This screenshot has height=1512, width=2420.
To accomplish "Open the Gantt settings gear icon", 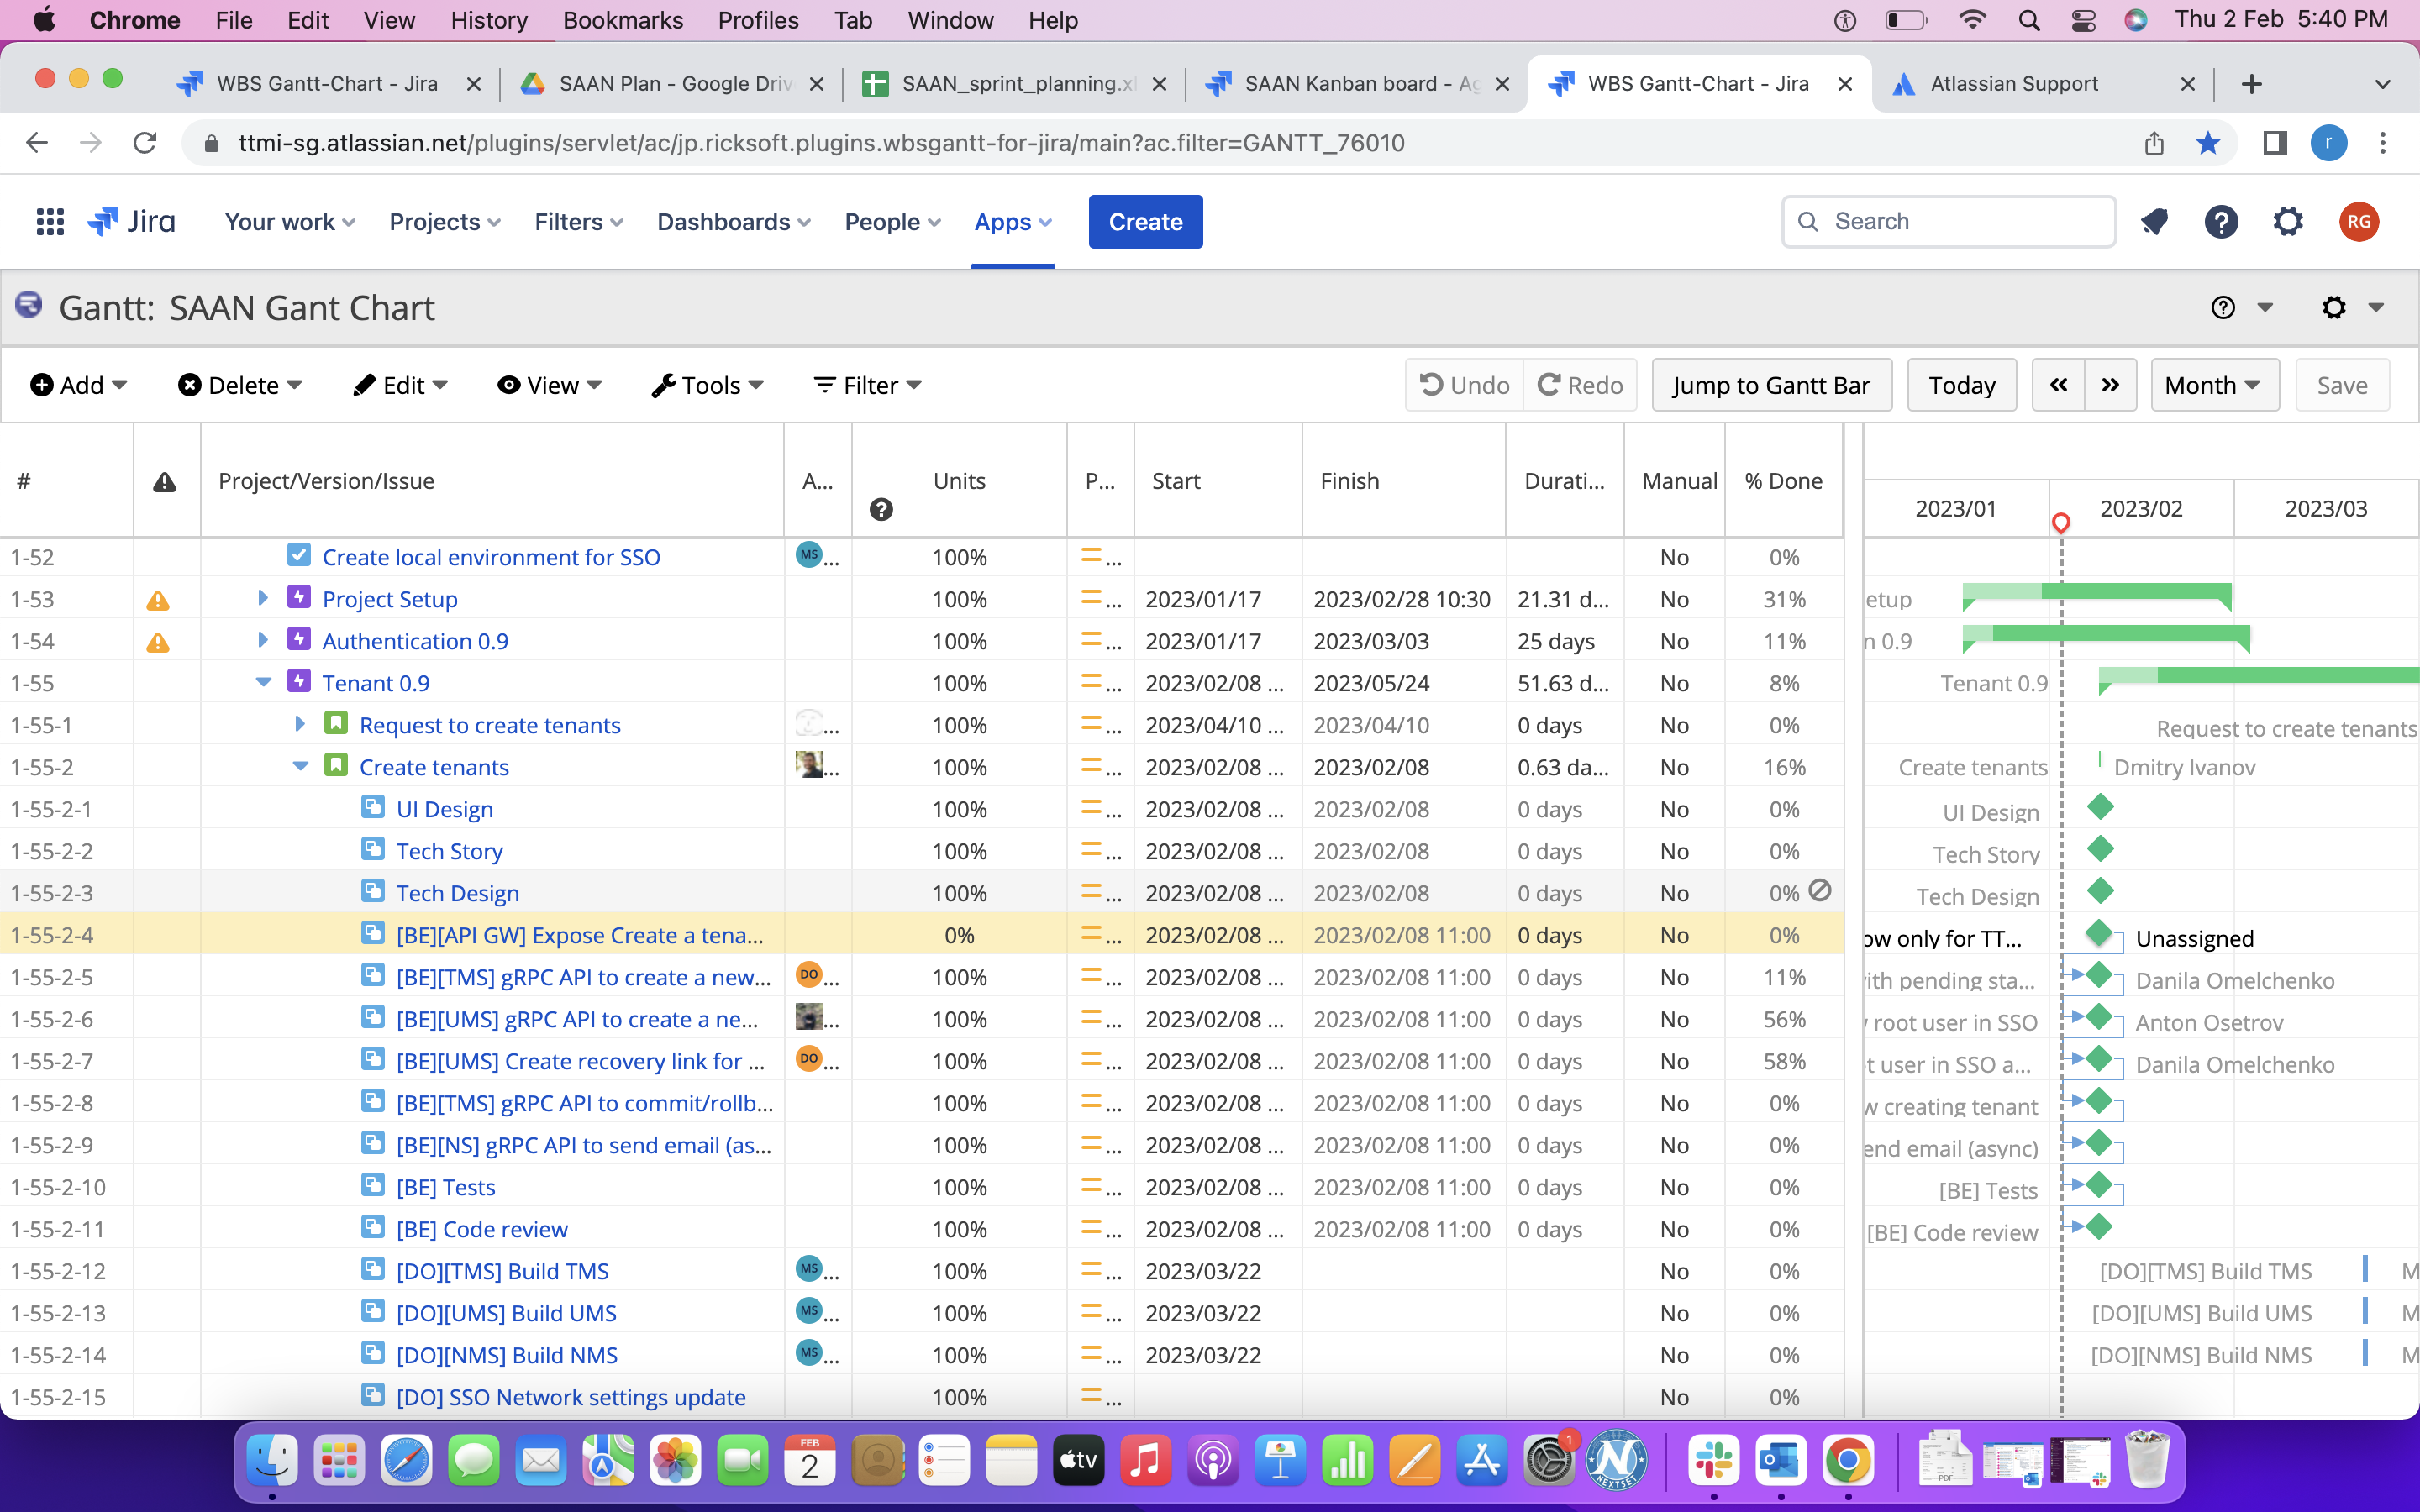I will 2334,308.
